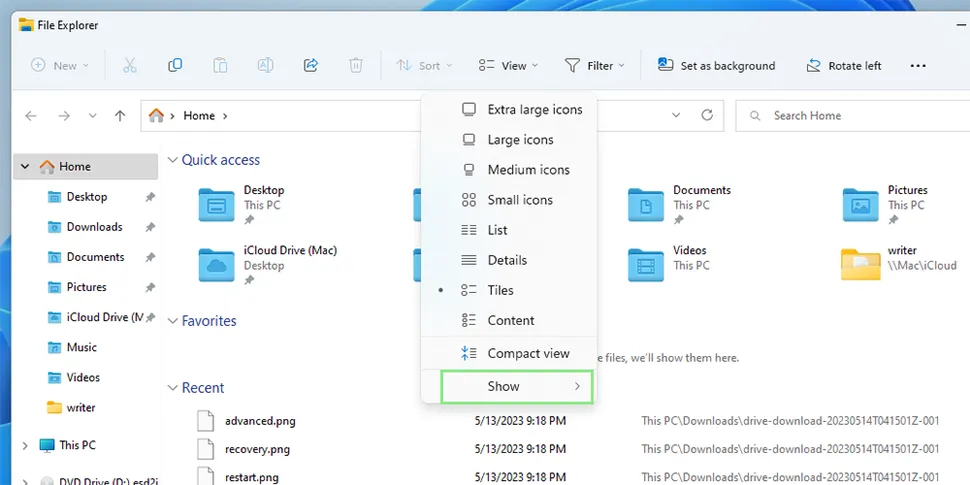Open the Pictures folder tile in Quick access
The width and height of the screenshot is (970, 485).
[x=886, y=205]
